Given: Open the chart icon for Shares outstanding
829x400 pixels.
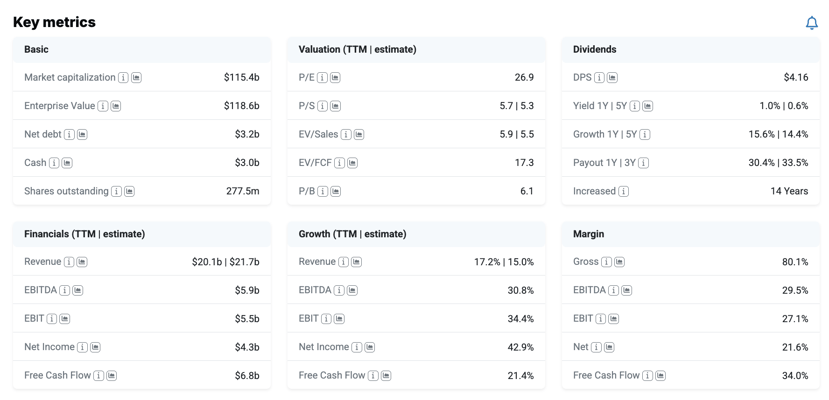Looking at the screenshot, I should 129,191.
